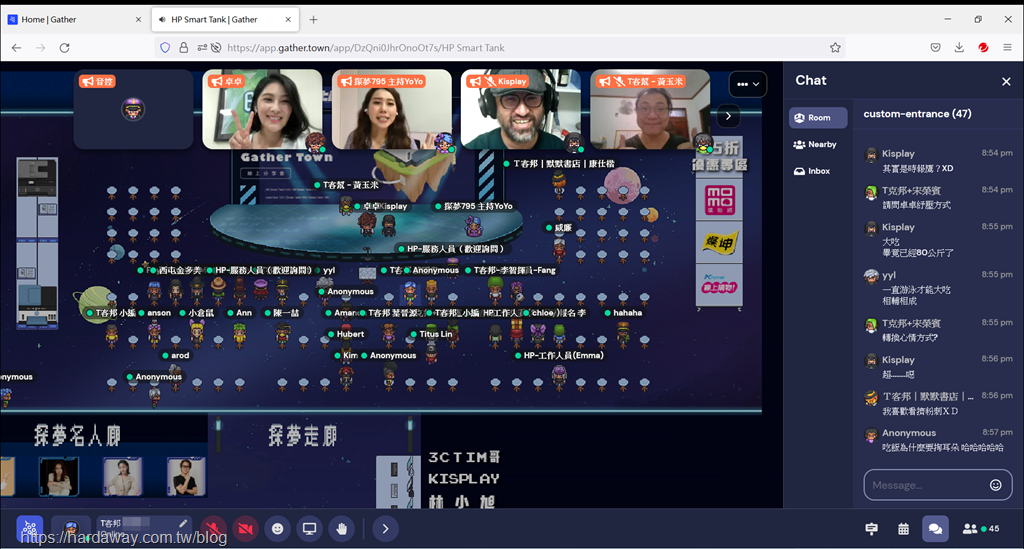Screen dimensions: 1024x549
Task: Click the PChome online shopping banner
Action: [719, 285]
